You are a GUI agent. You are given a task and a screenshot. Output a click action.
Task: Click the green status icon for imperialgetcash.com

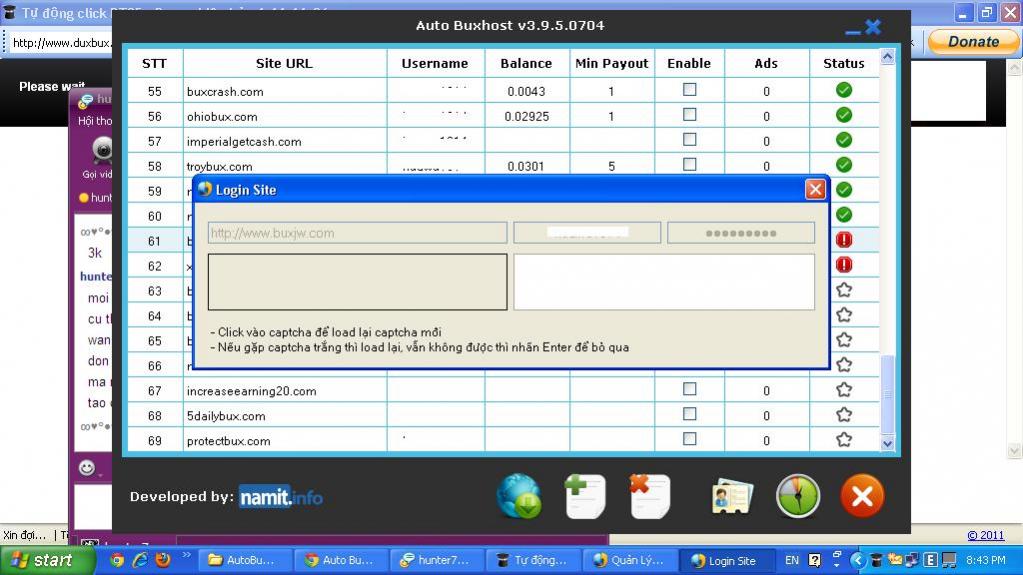(x=844, y=140)
